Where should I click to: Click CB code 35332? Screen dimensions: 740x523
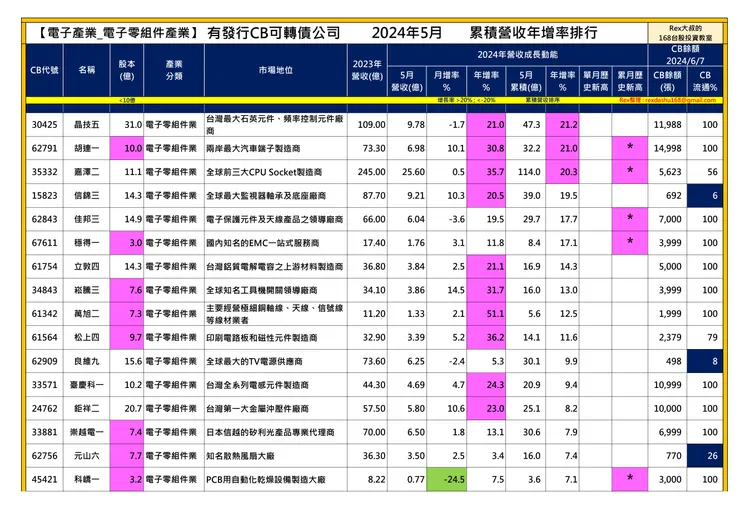coord(44,172)
